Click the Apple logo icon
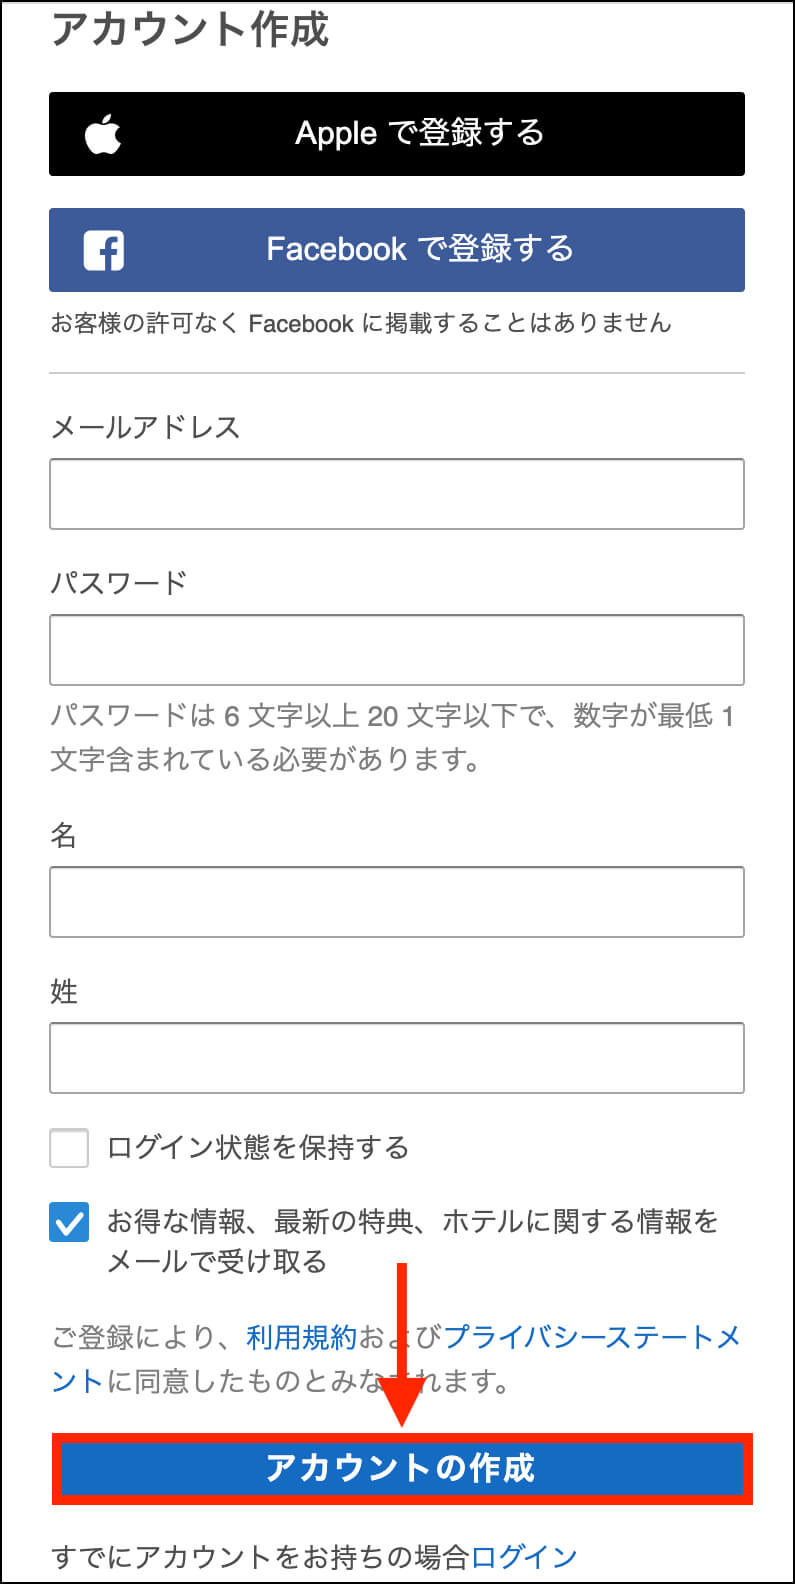The image size is (795, 1584). coord(103,134)
